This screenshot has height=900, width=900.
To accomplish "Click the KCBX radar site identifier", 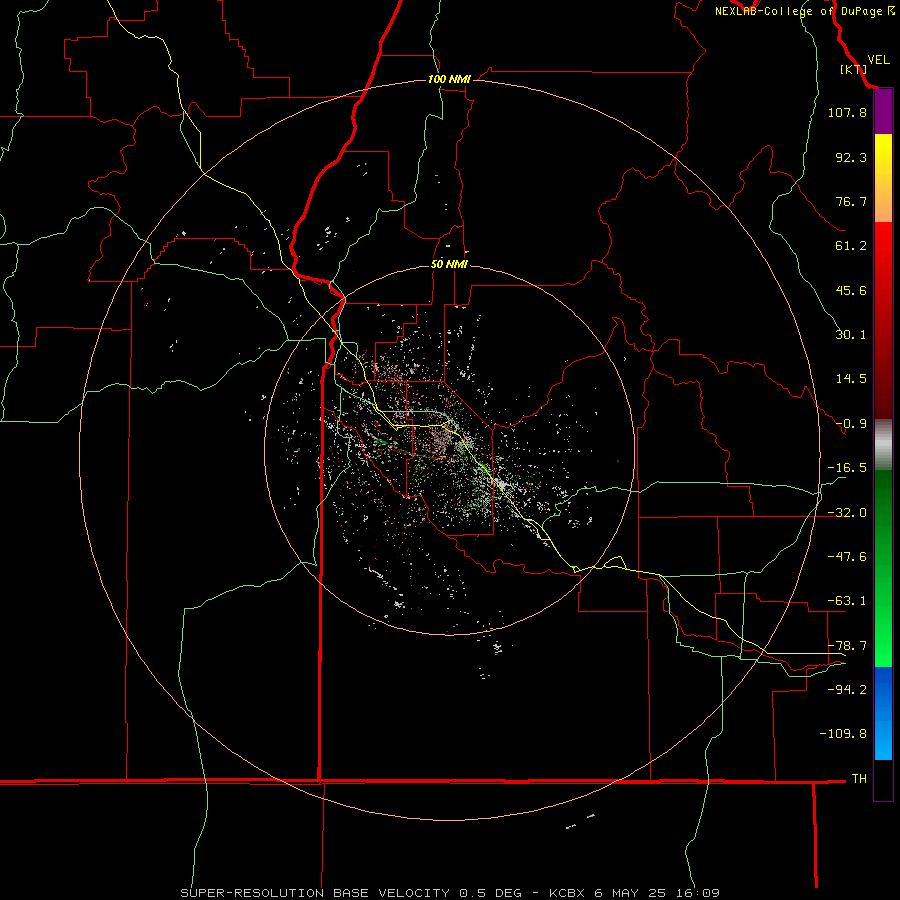I will (567, 893).
